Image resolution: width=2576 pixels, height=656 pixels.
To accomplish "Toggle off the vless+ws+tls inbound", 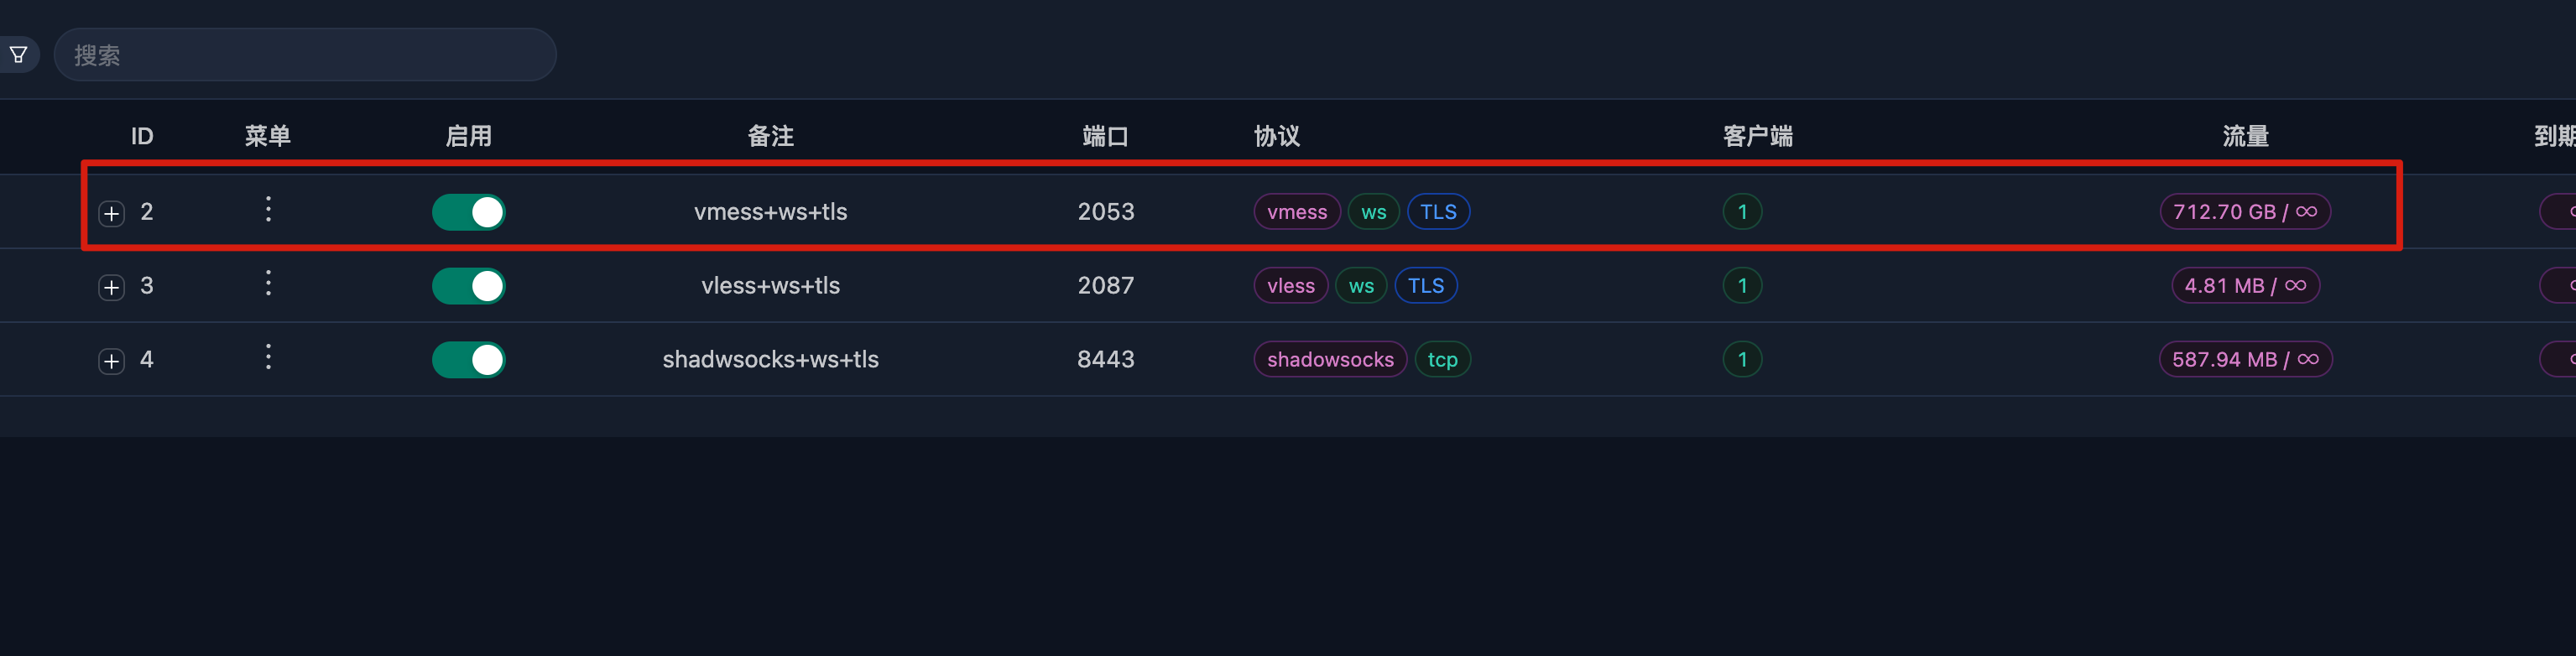I will point(469,286).
